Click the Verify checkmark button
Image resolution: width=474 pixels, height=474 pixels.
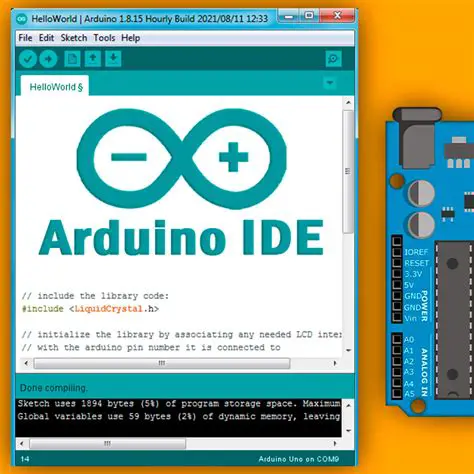[x=28, y=59]
